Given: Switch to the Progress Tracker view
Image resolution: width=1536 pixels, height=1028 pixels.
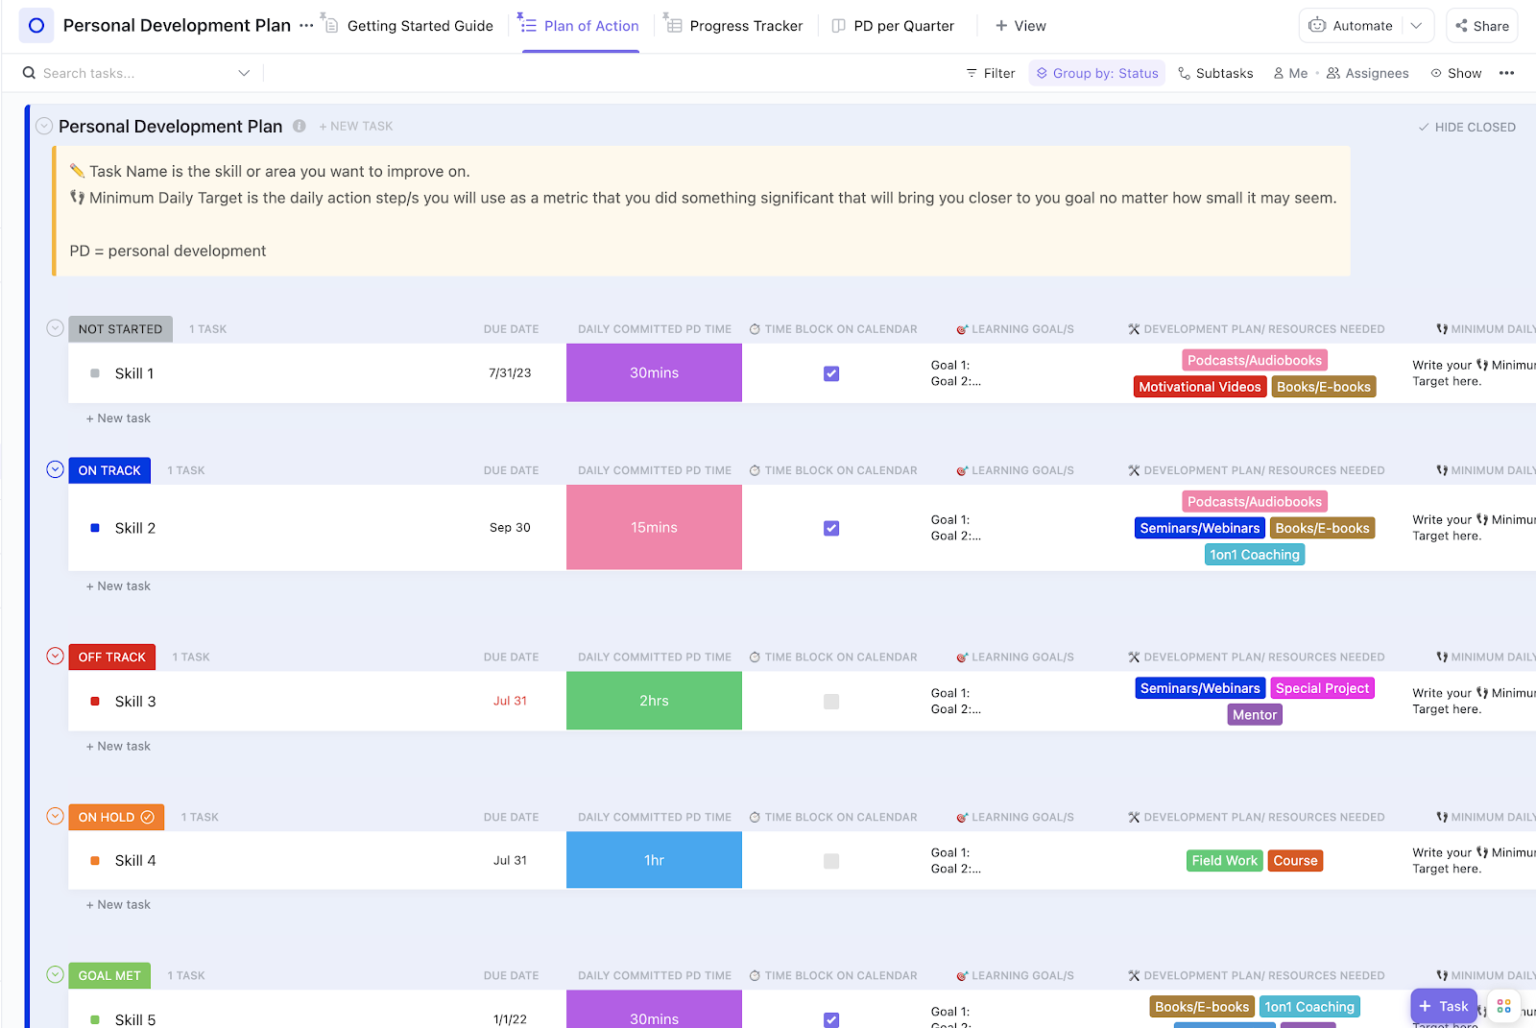Looking at the screenshot, I should (745, 25).
